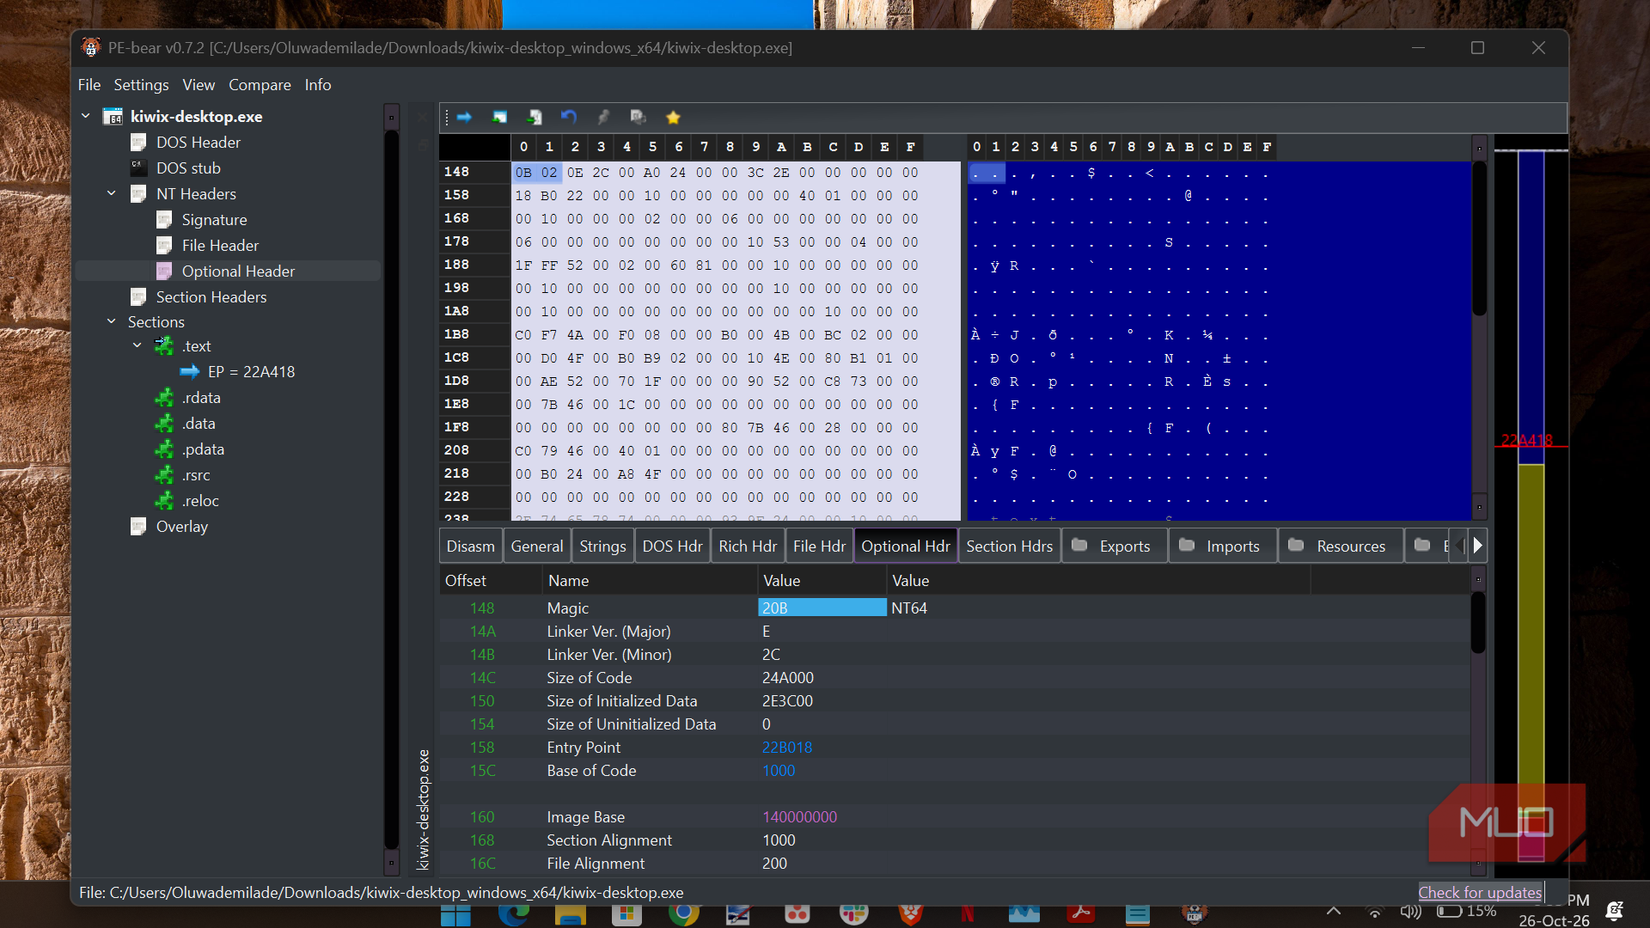Show hidden system tray icons chevron
Image resolution: width=1650 pixels, height=928 pixels.
pos(1334,911)
